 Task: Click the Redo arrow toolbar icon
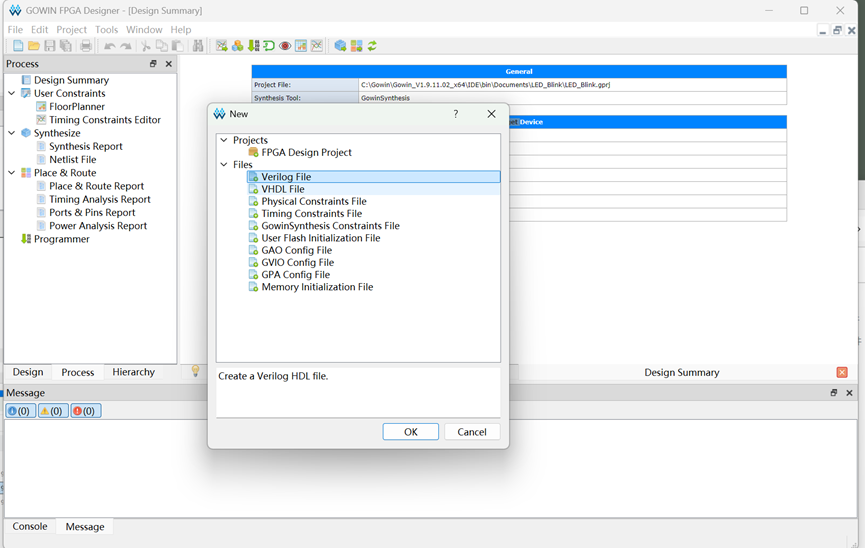point(126,46)
